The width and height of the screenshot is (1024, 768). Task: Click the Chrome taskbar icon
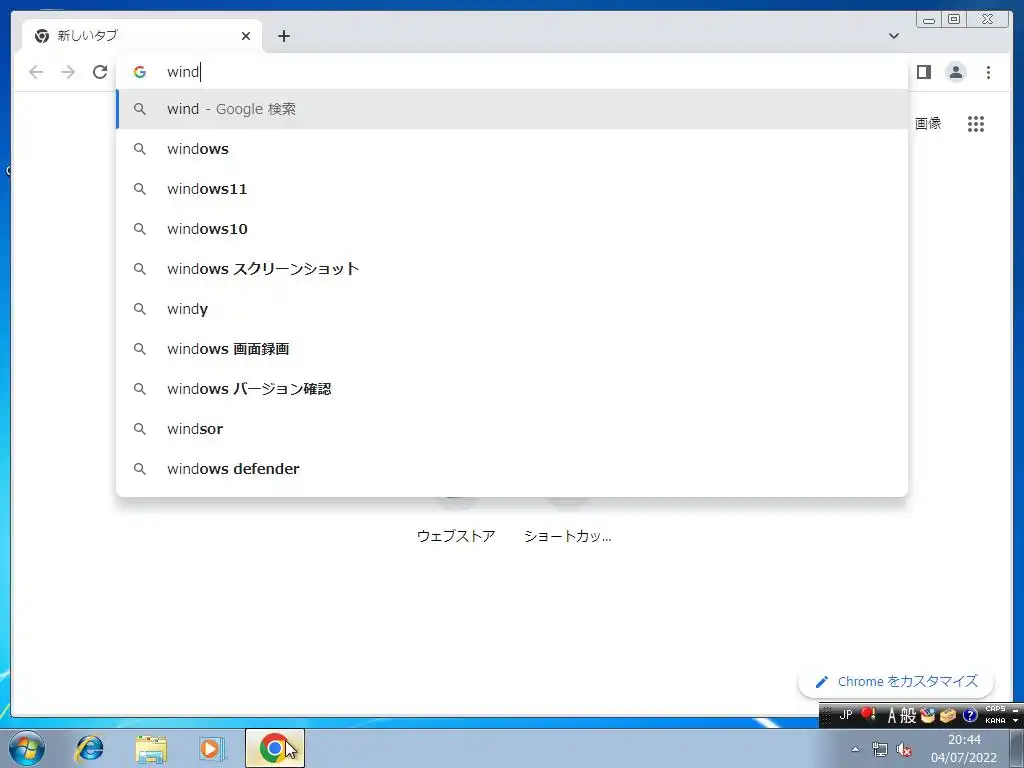[x=275, y=748]
